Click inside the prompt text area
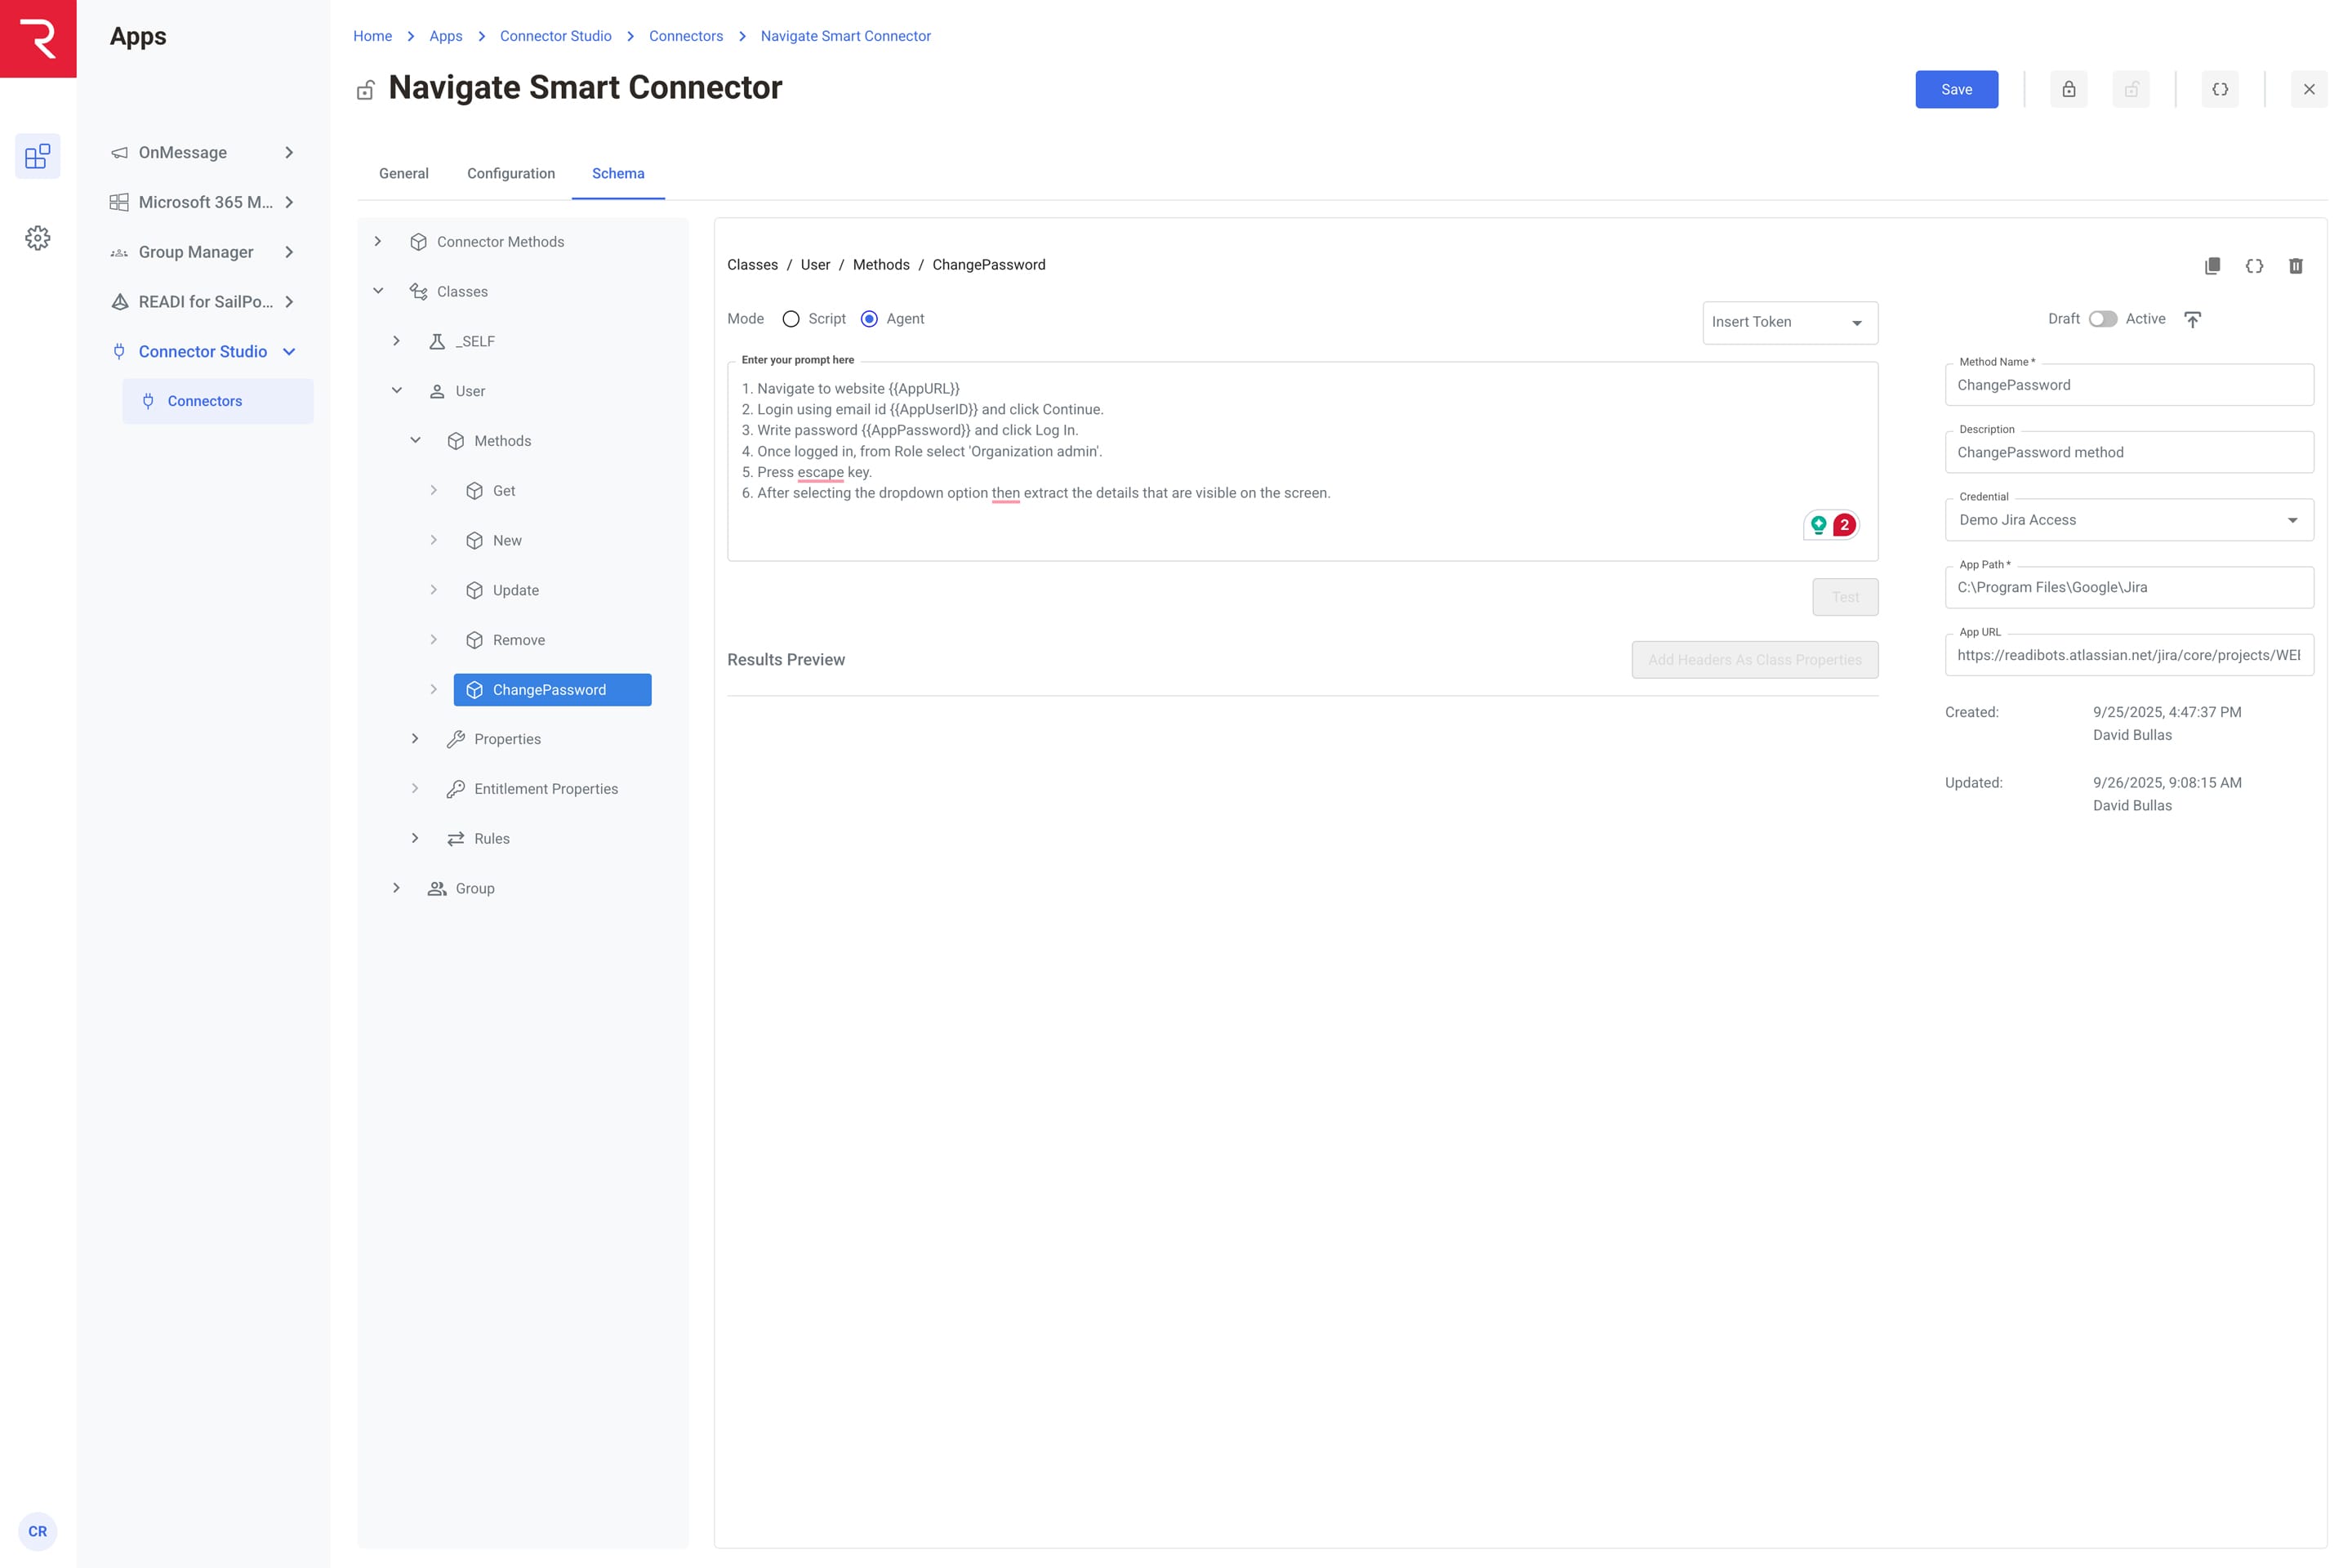 (x=1302, y=461)
